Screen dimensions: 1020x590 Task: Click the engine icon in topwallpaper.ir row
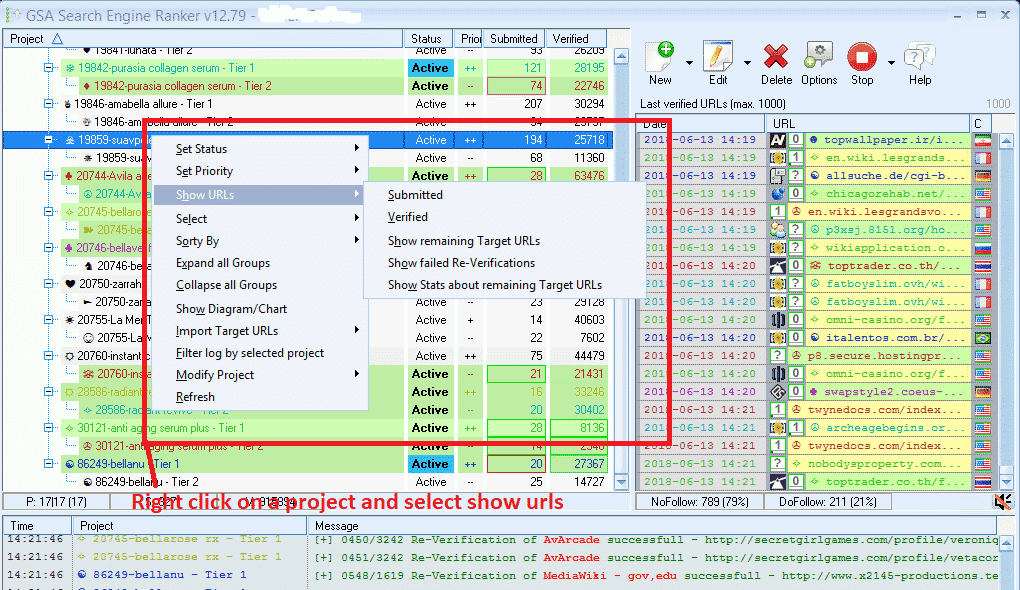(x=777, y=140)
